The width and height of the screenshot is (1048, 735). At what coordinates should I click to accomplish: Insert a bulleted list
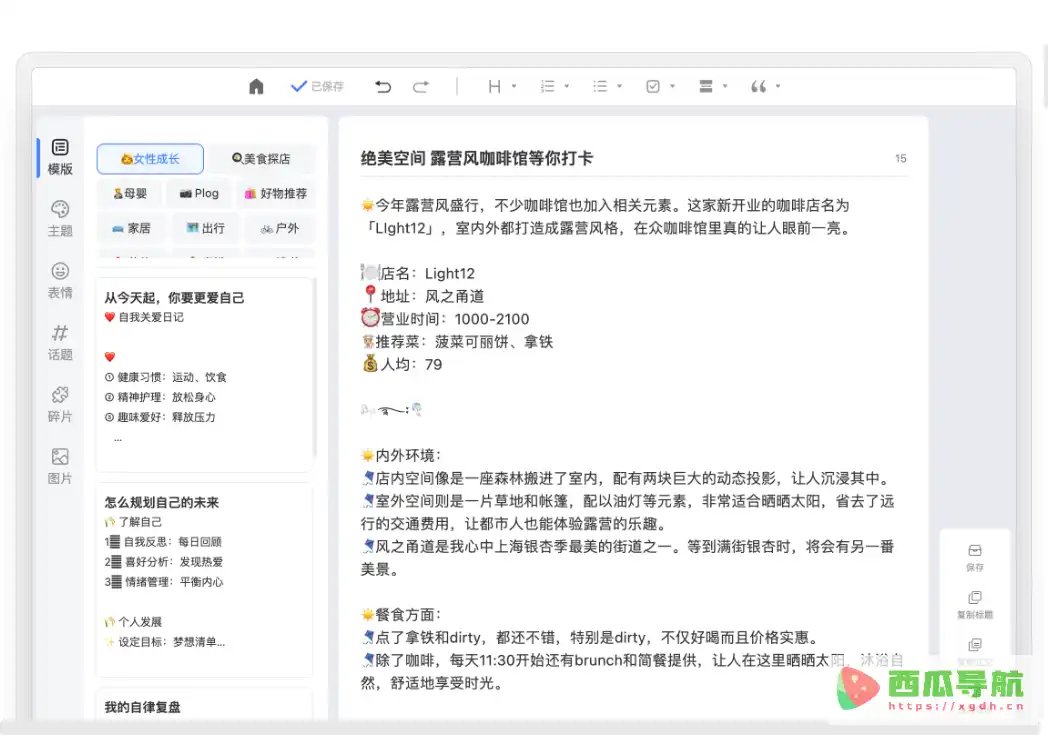point(600,86)
